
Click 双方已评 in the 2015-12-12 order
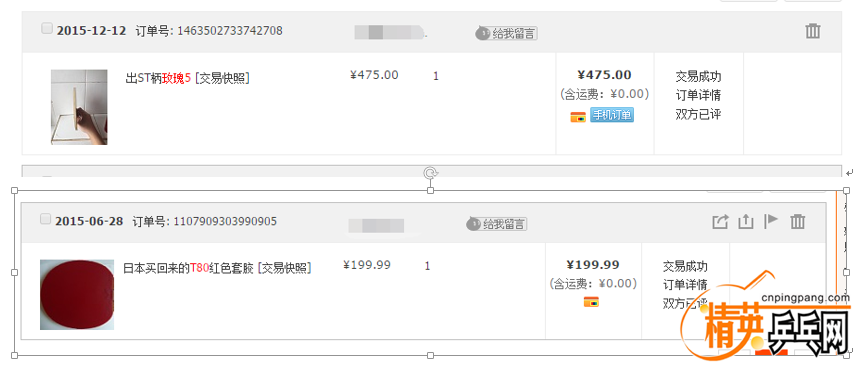698,114
